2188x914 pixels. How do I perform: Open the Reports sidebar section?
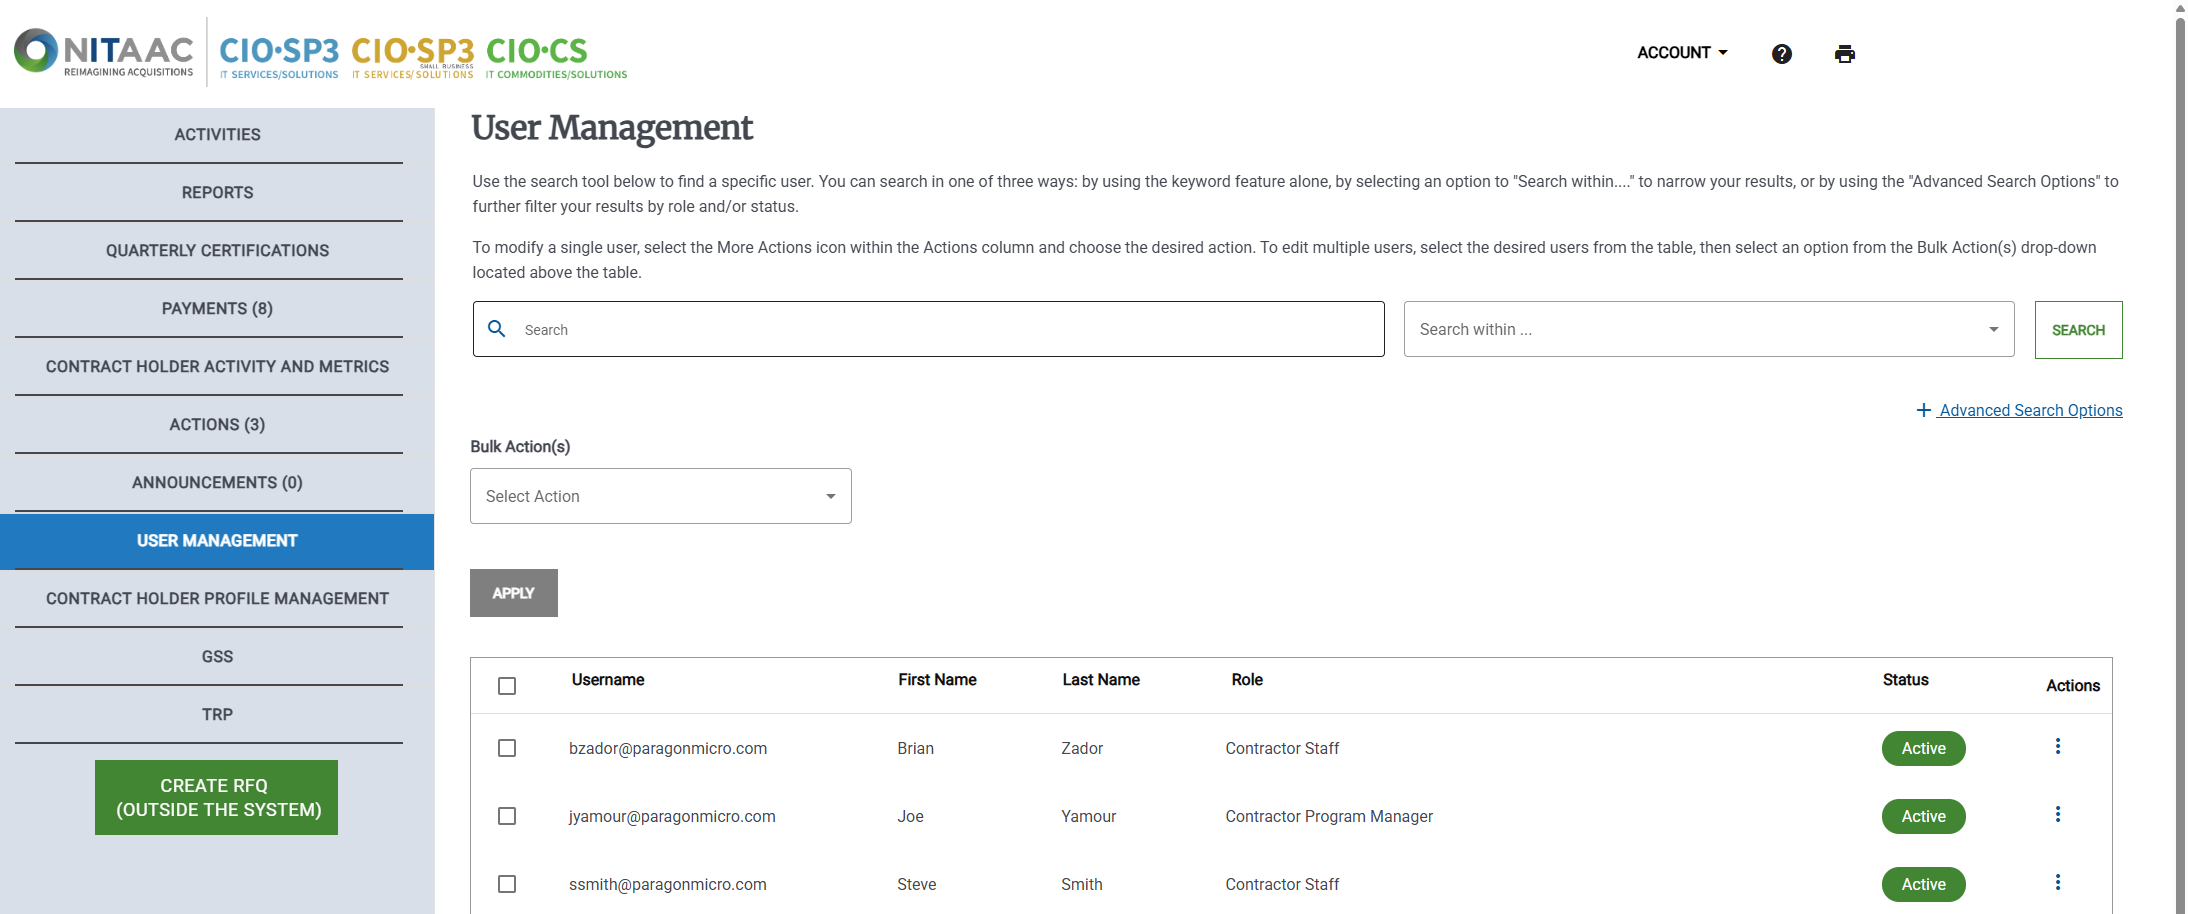tap(216, 192)
